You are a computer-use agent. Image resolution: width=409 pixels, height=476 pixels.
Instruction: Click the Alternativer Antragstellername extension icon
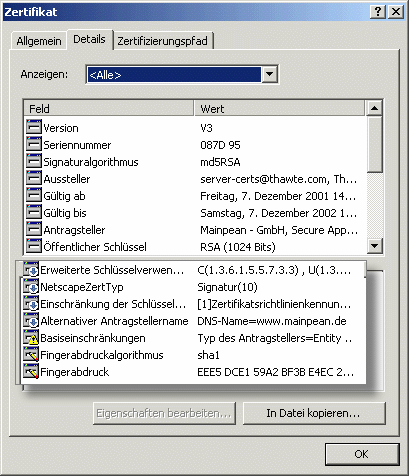click(x=31, y=321)
